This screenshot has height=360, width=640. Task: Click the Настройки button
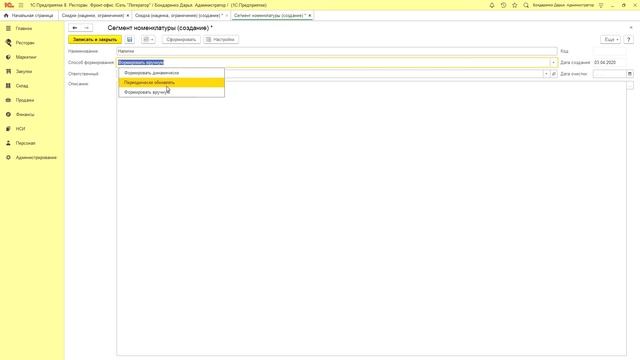(221, 40)
